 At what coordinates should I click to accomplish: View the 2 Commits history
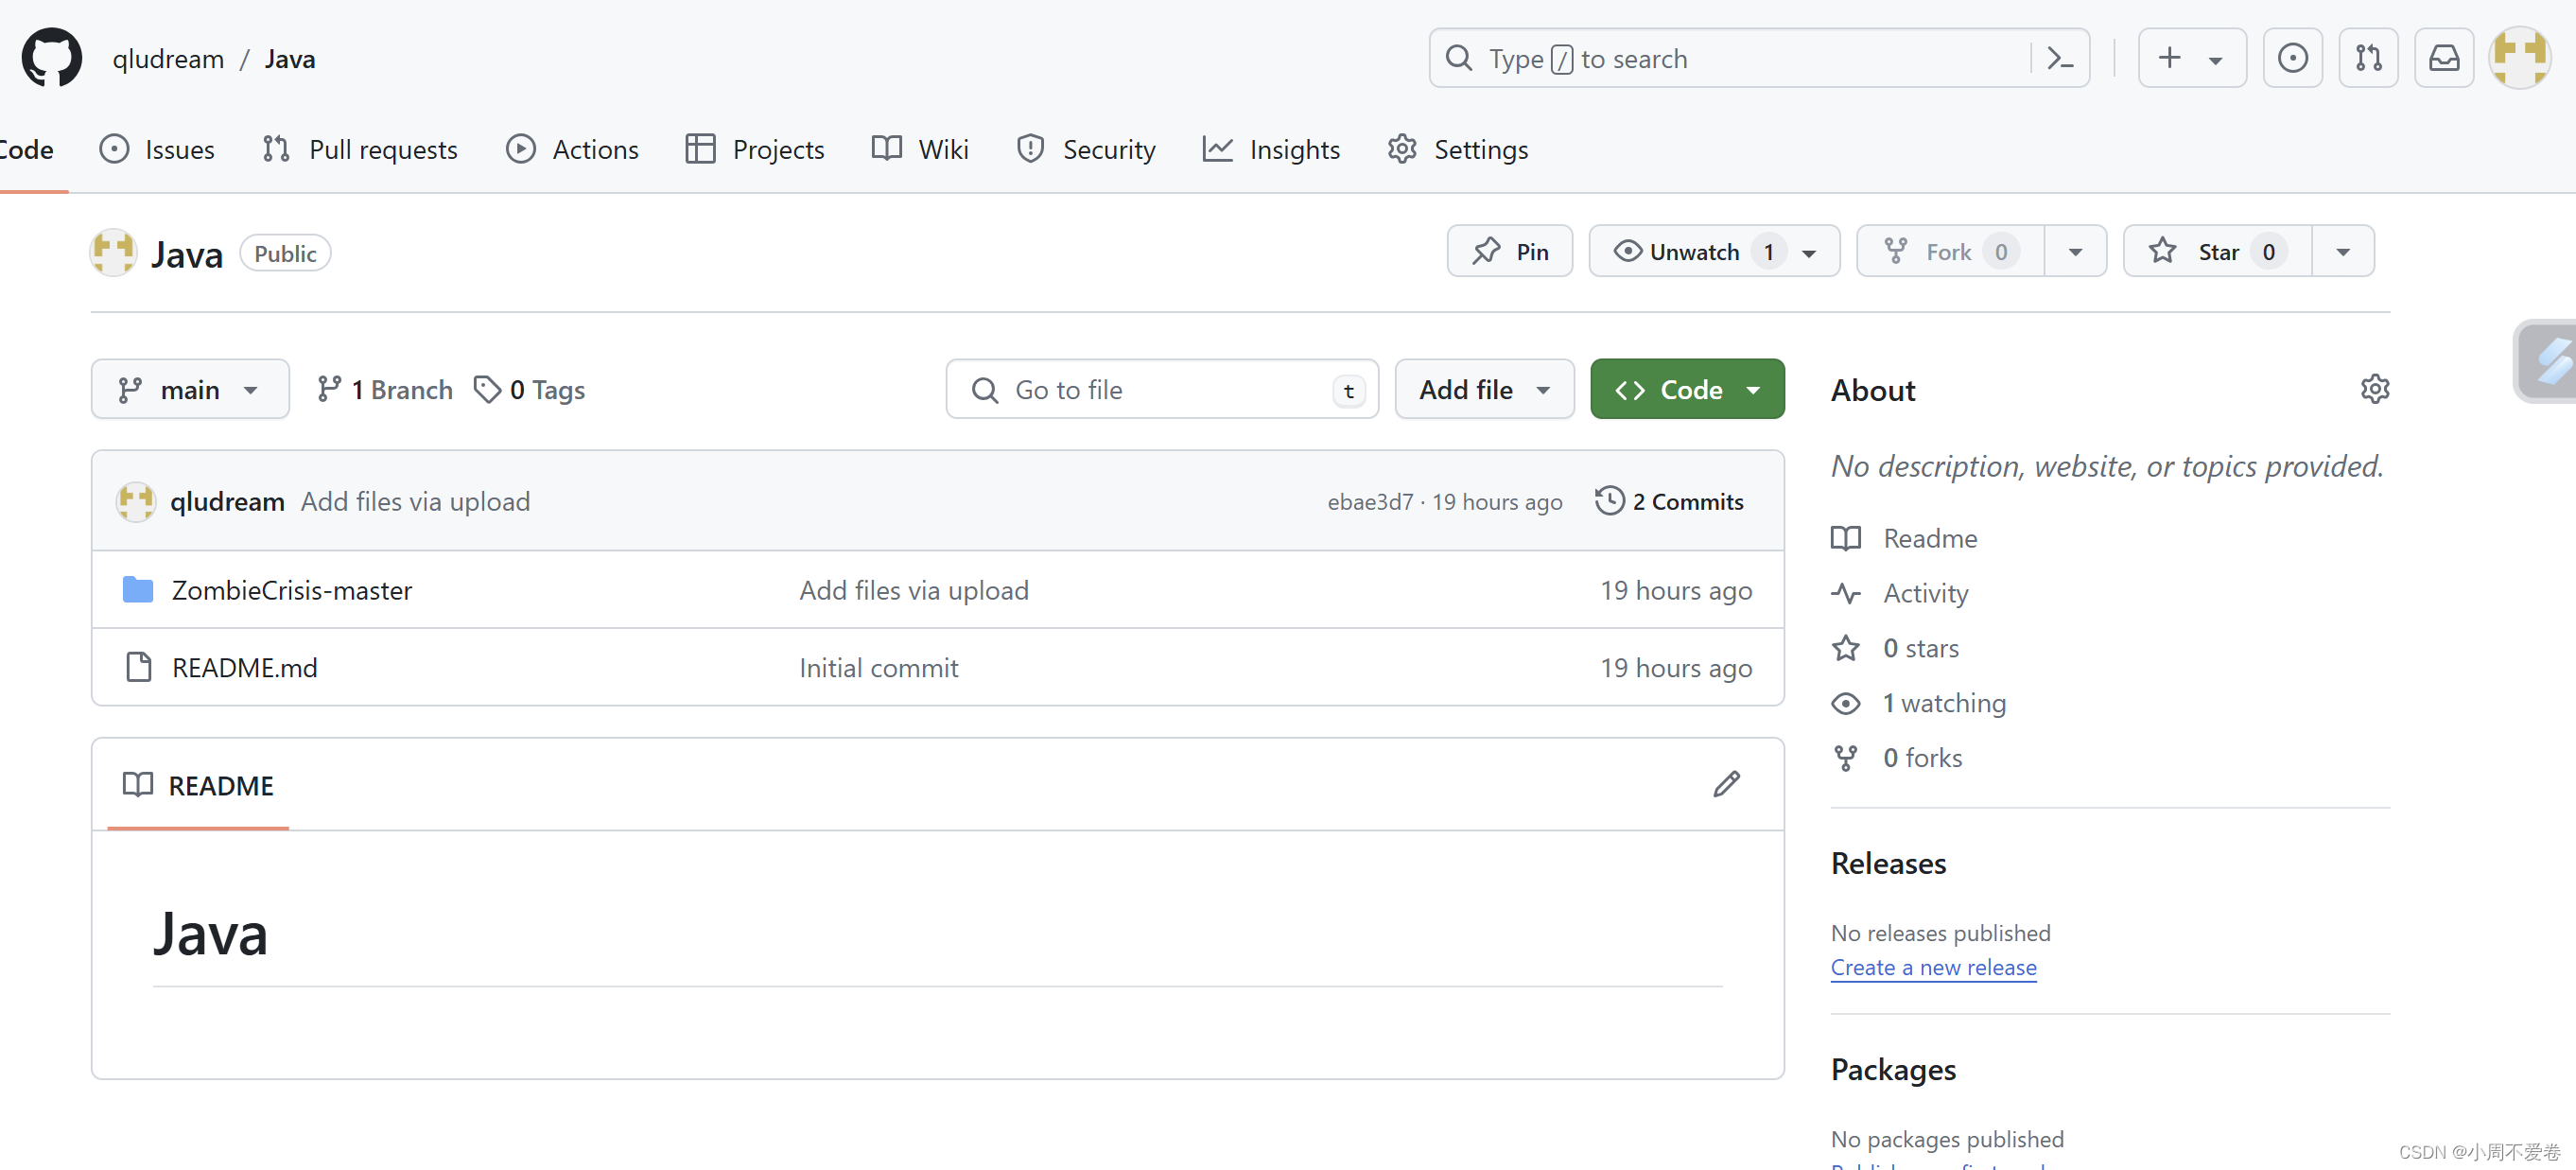point(1670,502)
